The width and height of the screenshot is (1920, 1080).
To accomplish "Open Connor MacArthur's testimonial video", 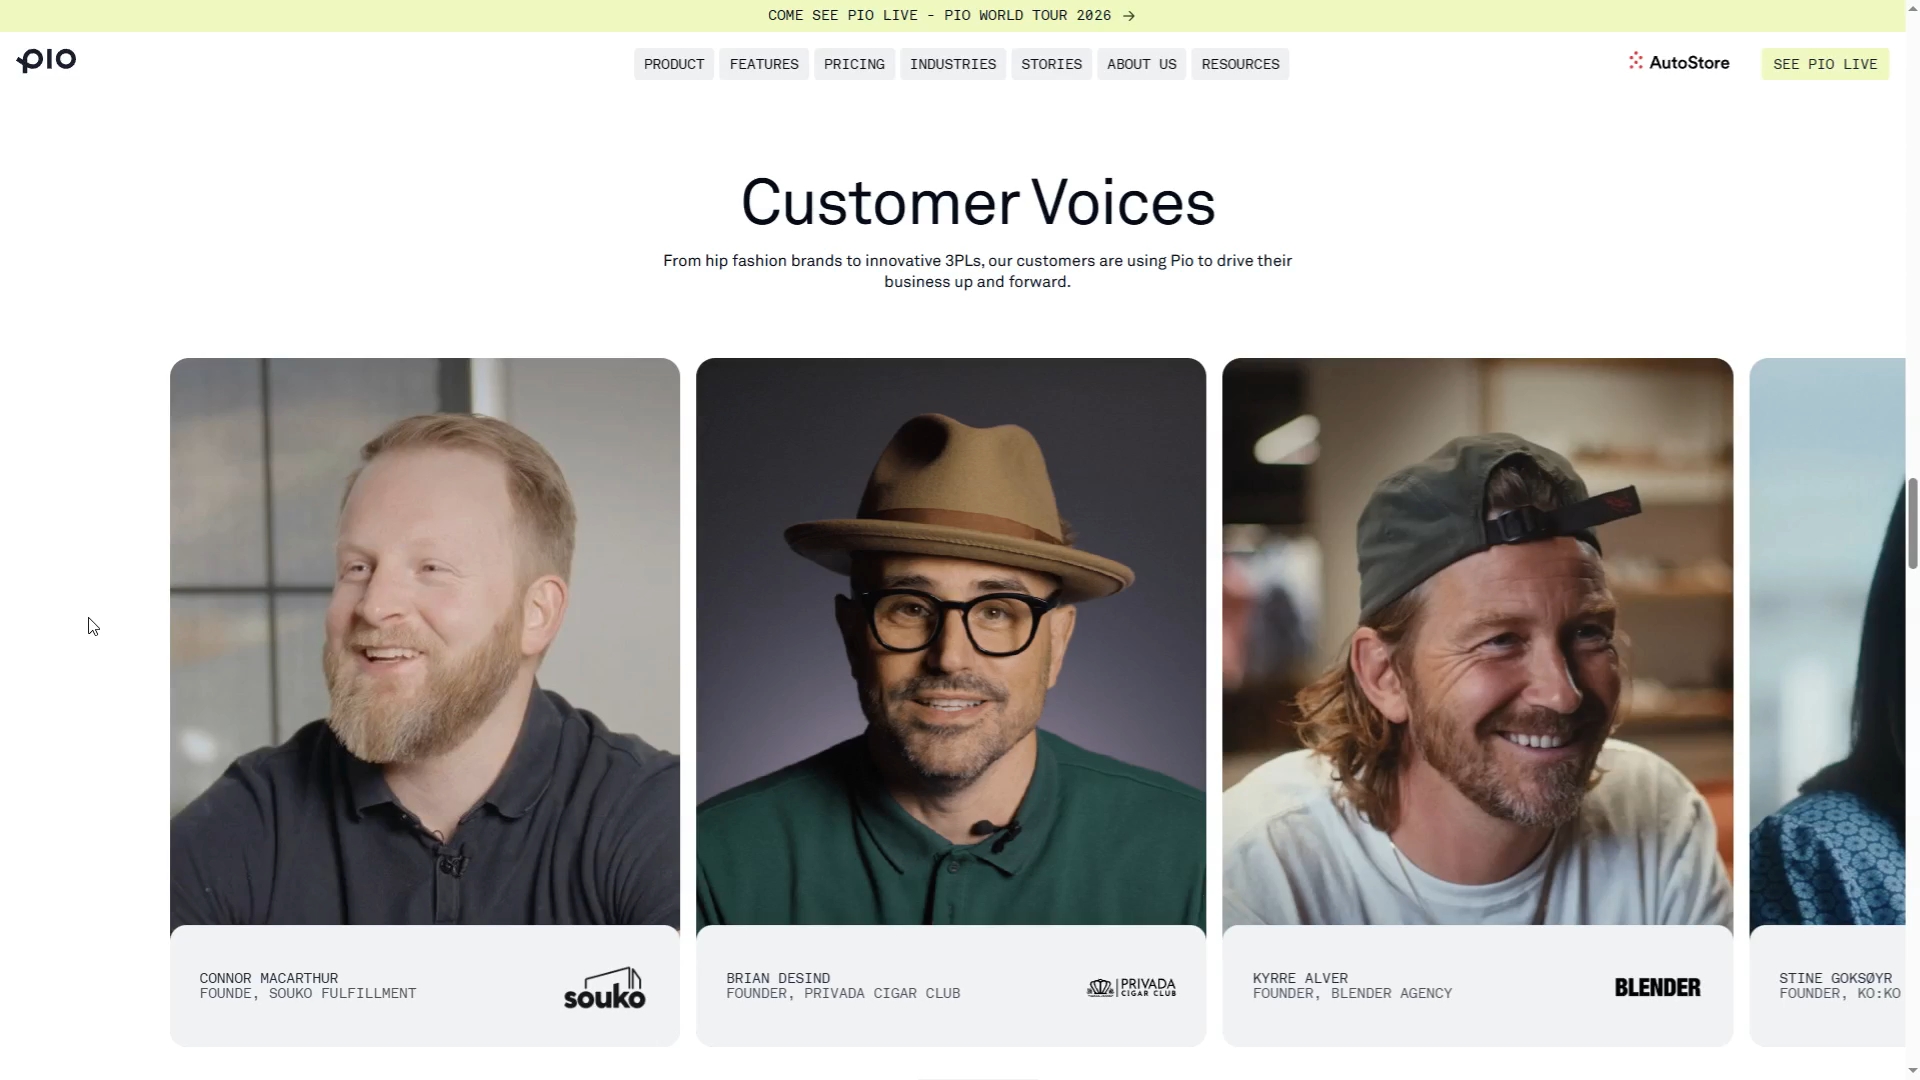I will (x=425, y=641).
